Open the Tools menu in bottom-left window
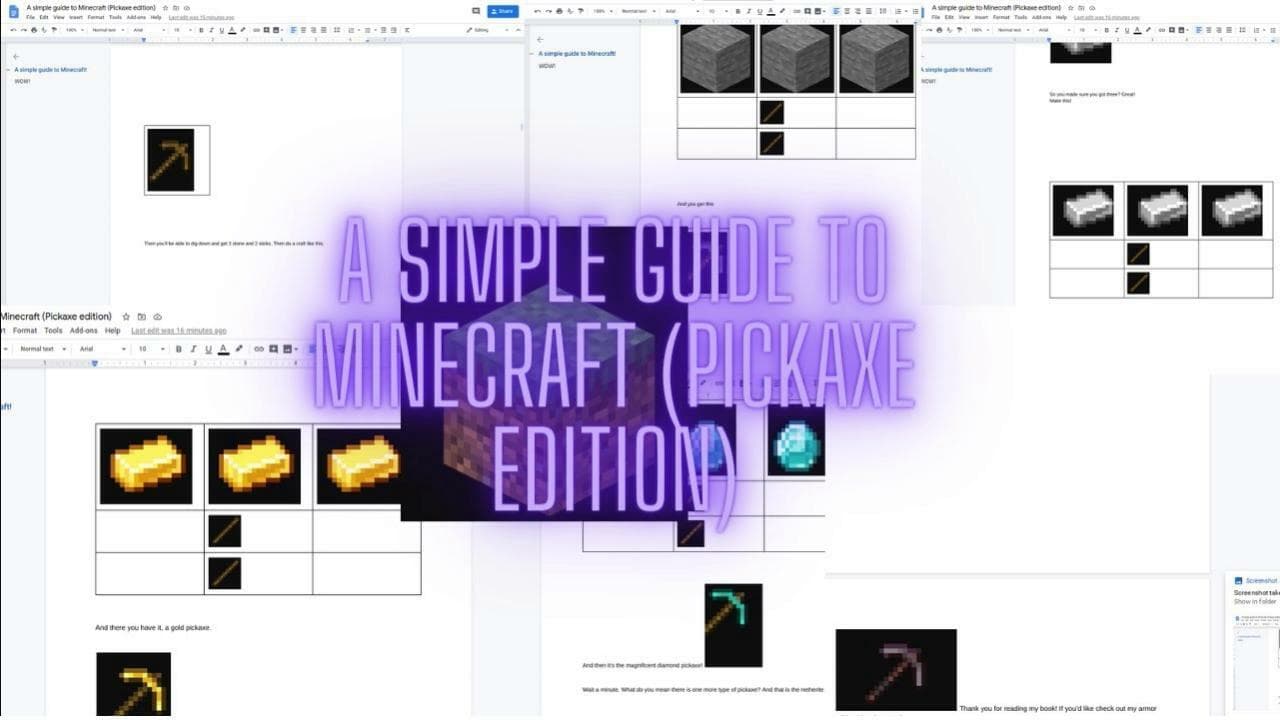This screenshot has height=720, width=1280. pyautogui.click(x=53, y=331)
